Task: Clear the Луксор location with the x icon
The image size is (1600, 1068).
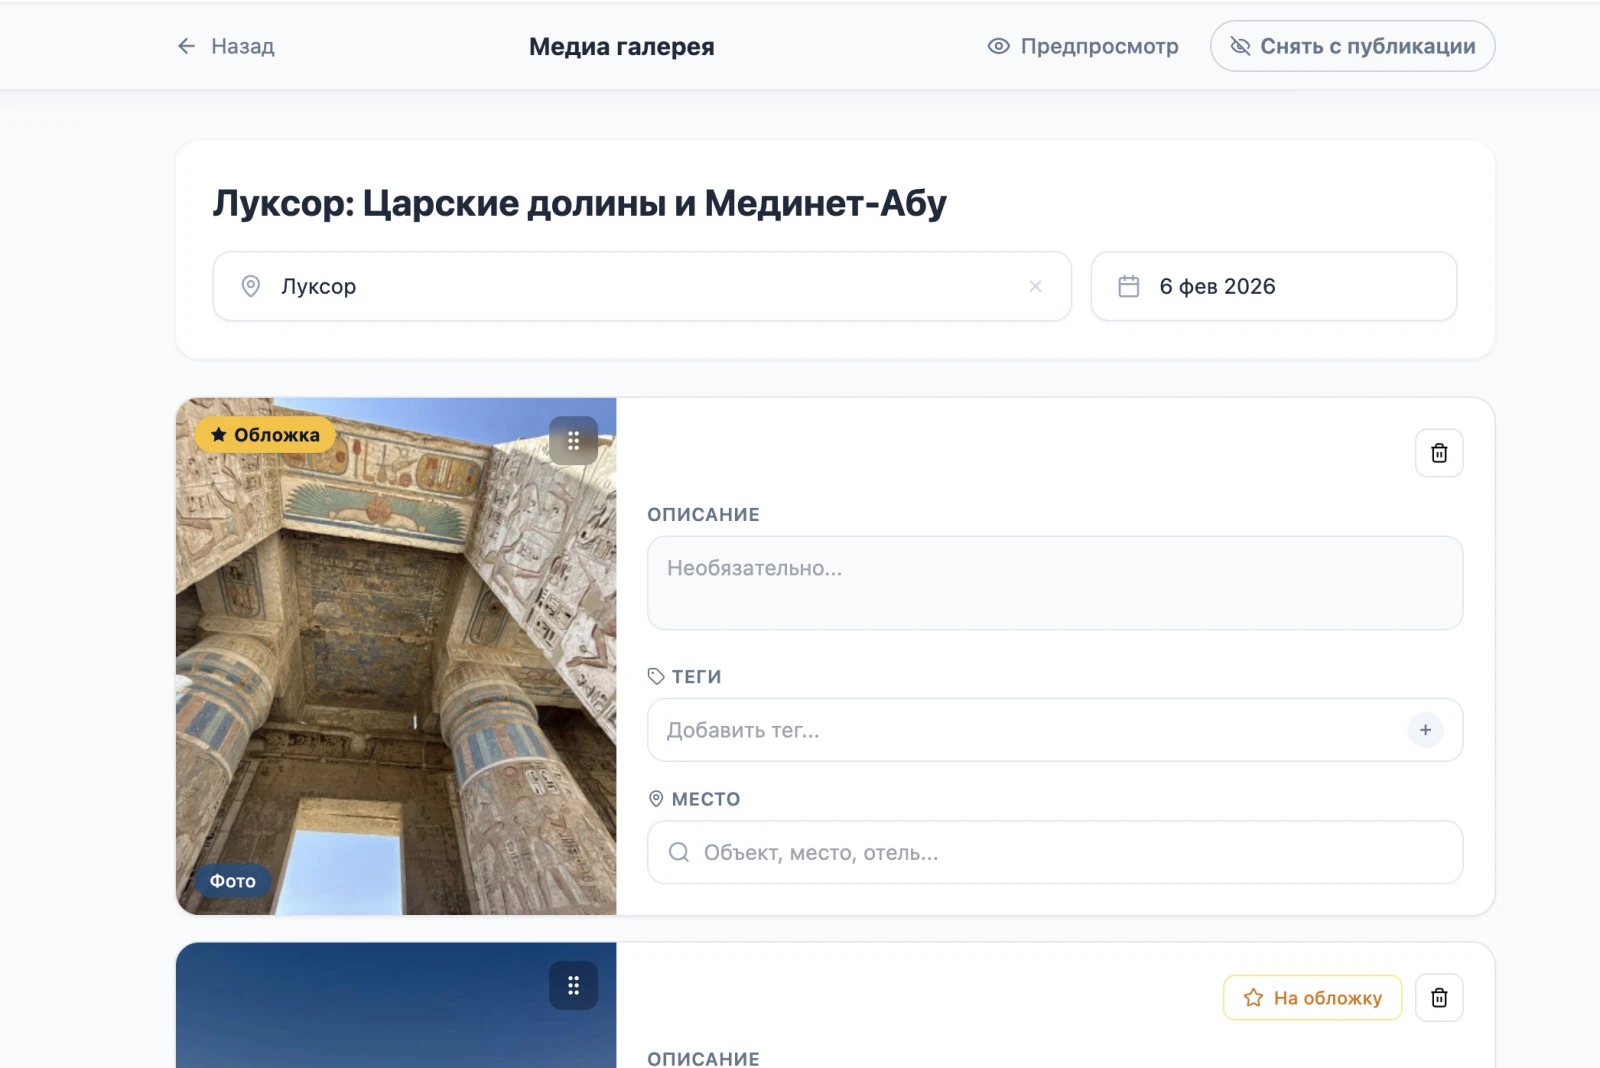Action: 1035,286
